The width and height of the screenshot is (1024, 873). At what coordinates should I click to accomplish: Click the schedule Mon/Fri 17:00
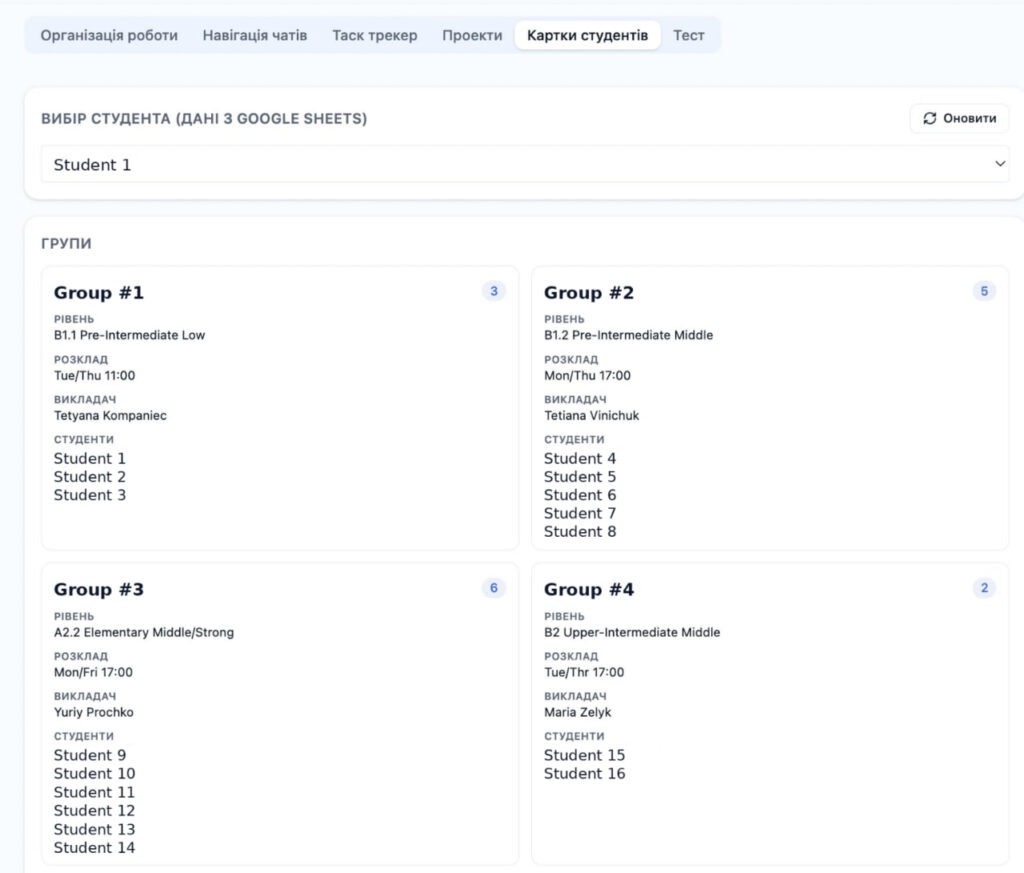(x=93, y=672)
